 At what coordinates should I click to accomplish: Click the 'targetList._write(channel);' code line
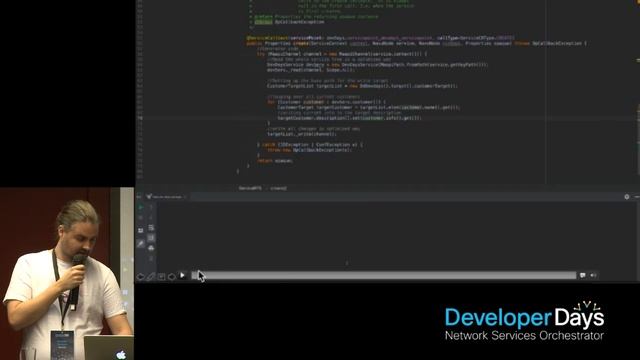pyautogui.click(x=302, y=134)
